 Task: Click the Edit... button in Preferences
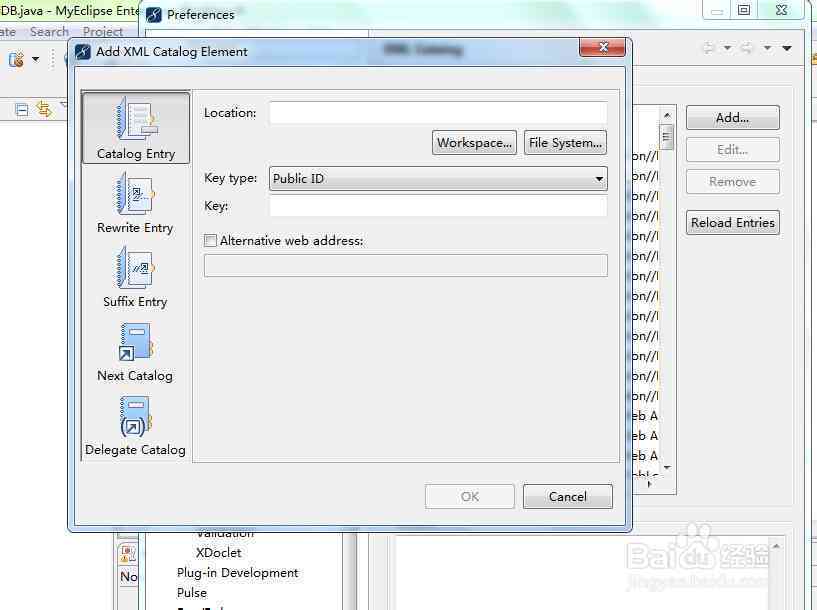click(733, 150)
